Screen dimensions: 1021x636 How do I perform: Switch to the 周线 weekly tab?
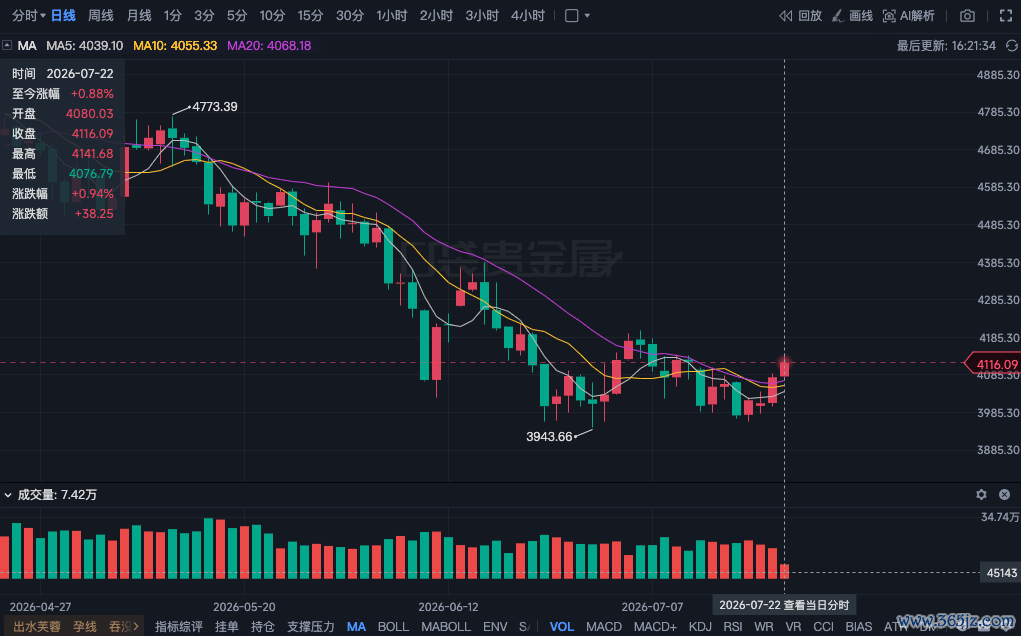point(101,16)
